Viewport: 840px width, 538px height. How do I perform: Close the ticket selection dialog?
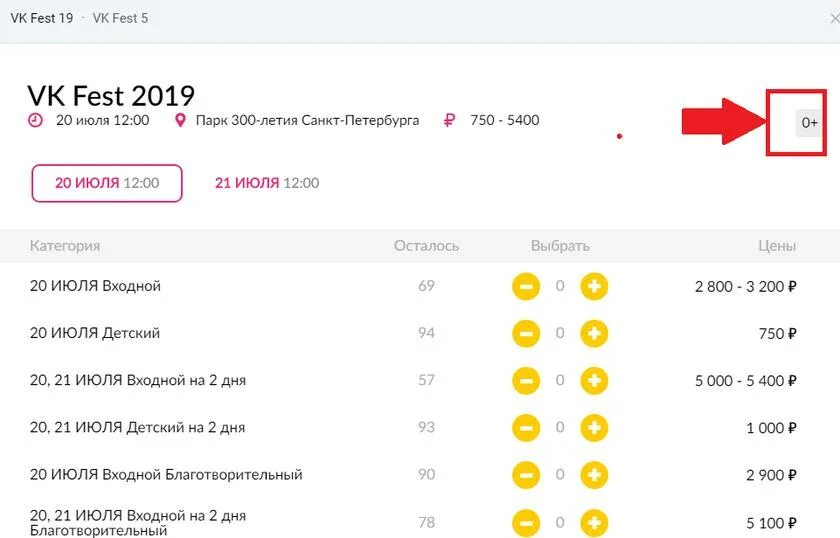(x=834, y=19)
